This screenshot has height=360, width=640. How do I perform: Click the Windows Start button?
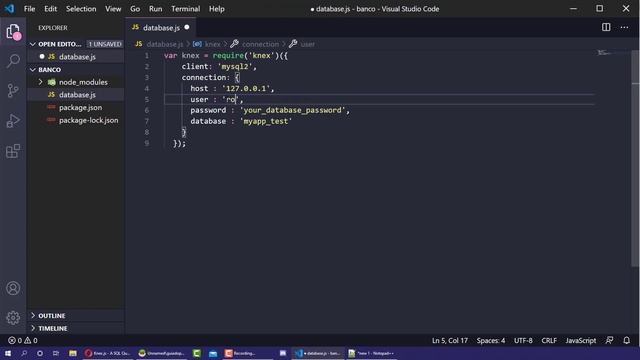[x=8, y=353]
